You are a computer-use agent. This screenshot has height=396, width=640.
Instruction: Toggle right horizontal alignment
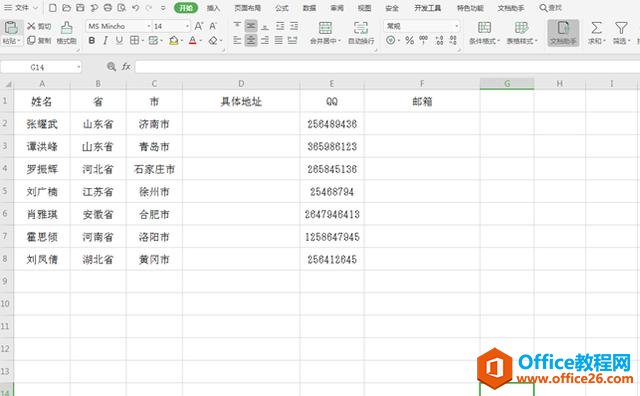(x=265, y=40)
